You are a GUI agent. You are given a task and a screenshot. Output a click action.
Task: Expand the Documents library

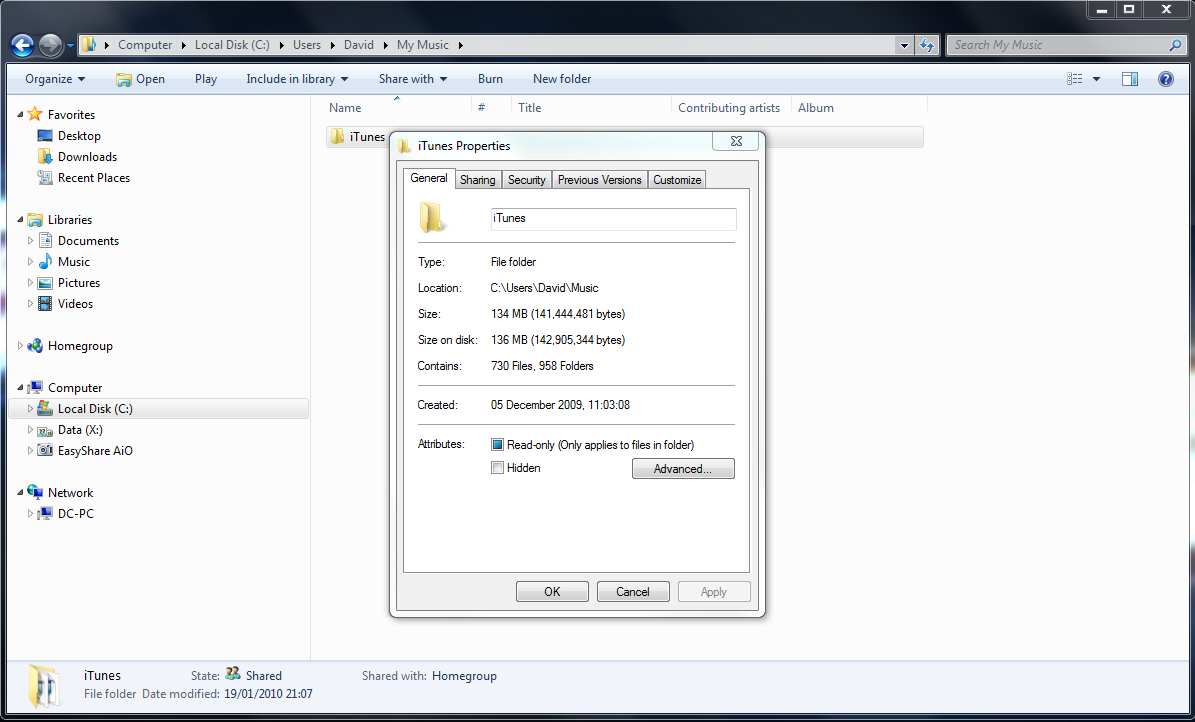click(x=30, y=240)
